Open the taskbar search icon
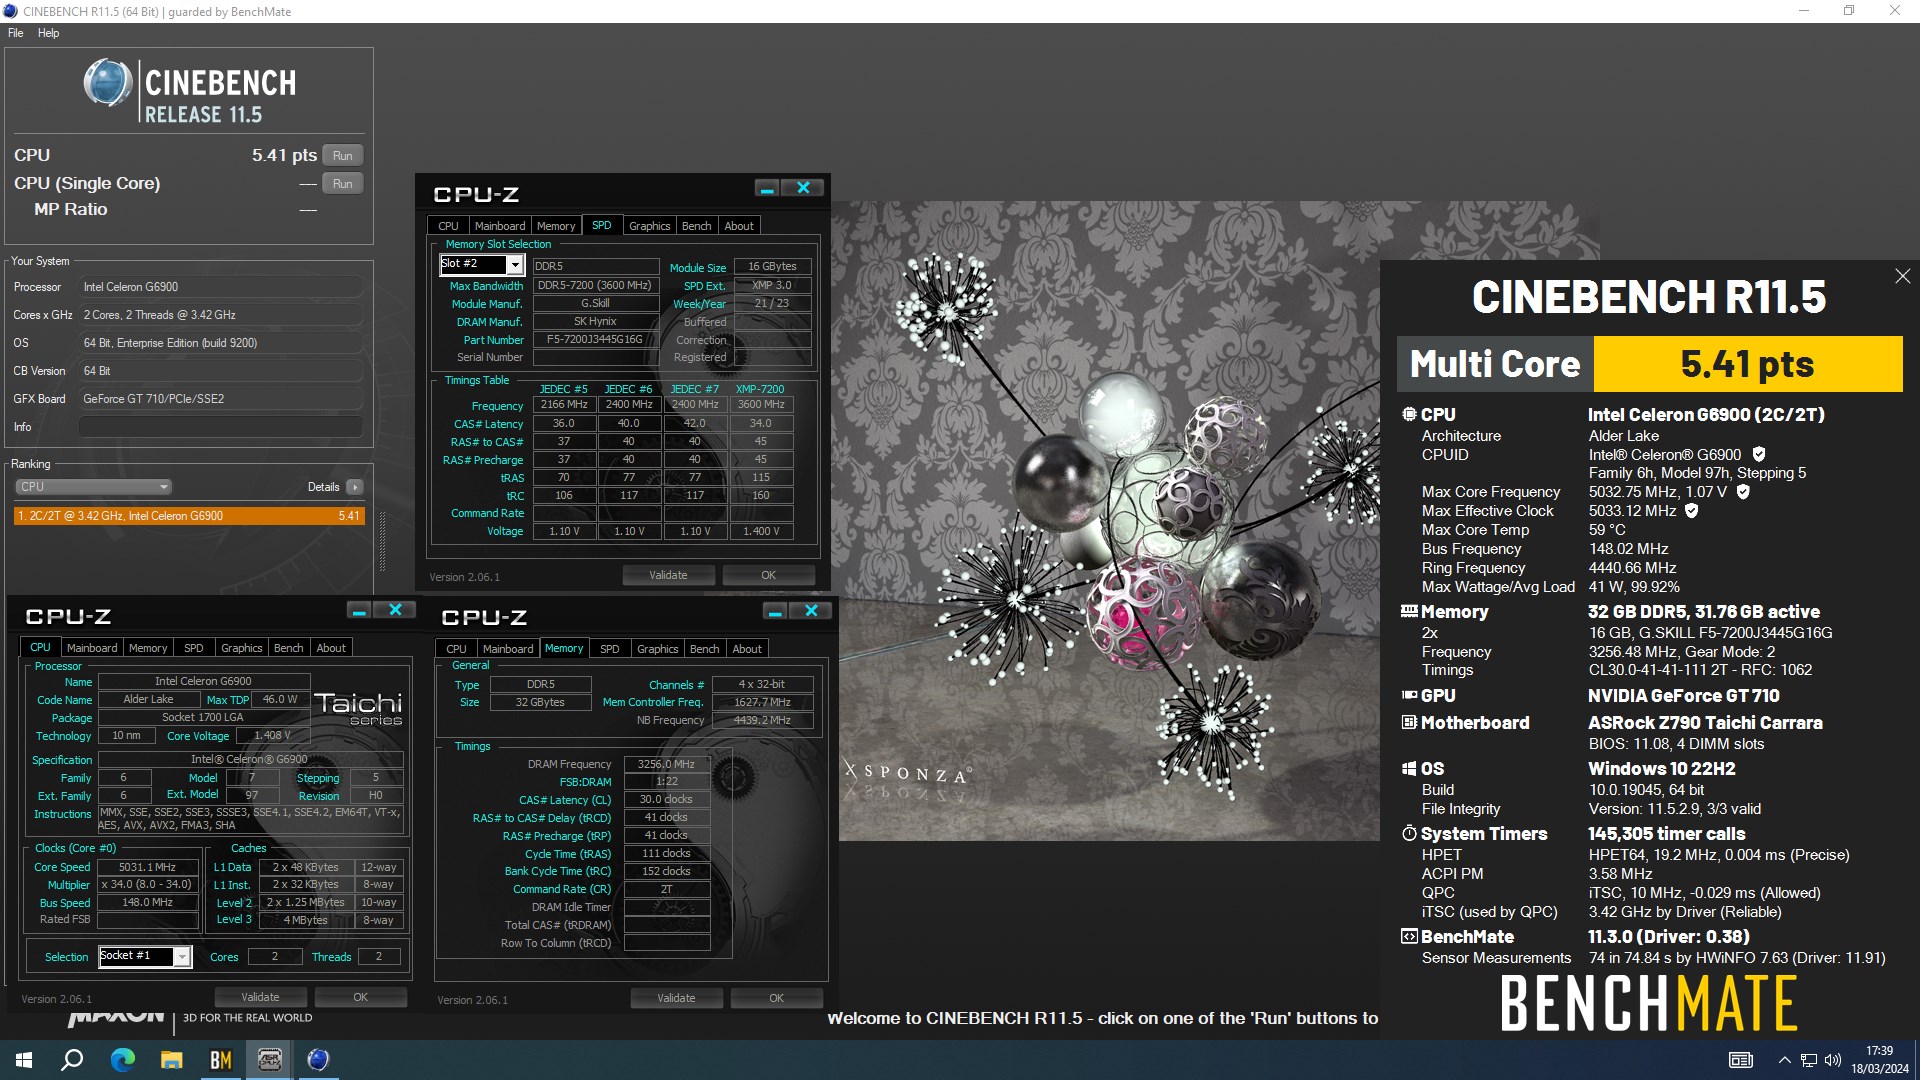 pos(72,1060)
